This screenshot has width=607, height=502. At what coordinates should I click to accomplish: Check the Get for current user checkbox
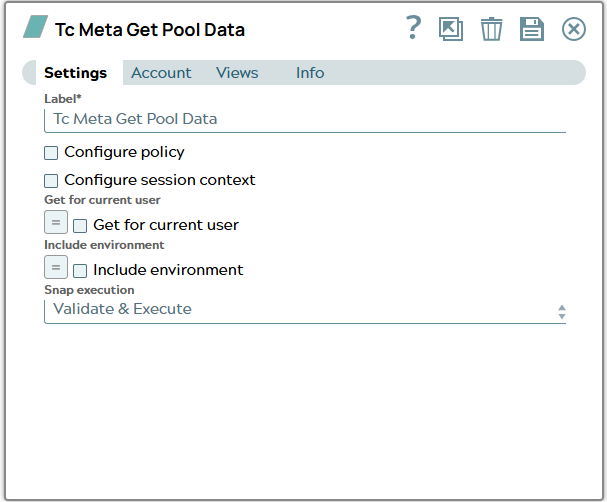coord(80,226)
